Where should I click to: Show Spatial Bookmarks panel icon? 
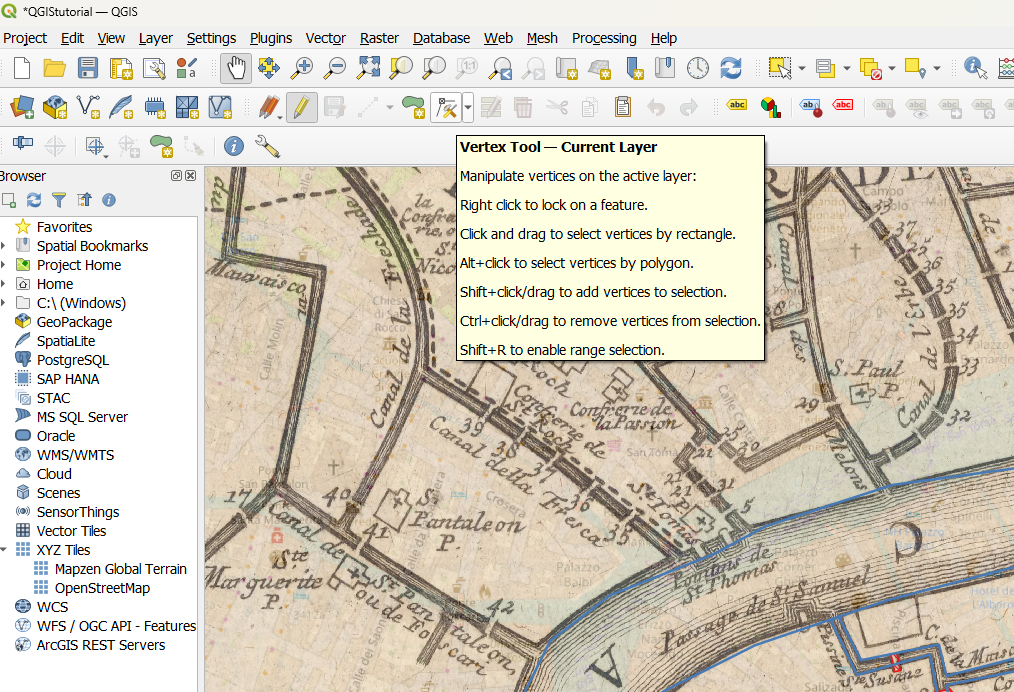point(665,68)
